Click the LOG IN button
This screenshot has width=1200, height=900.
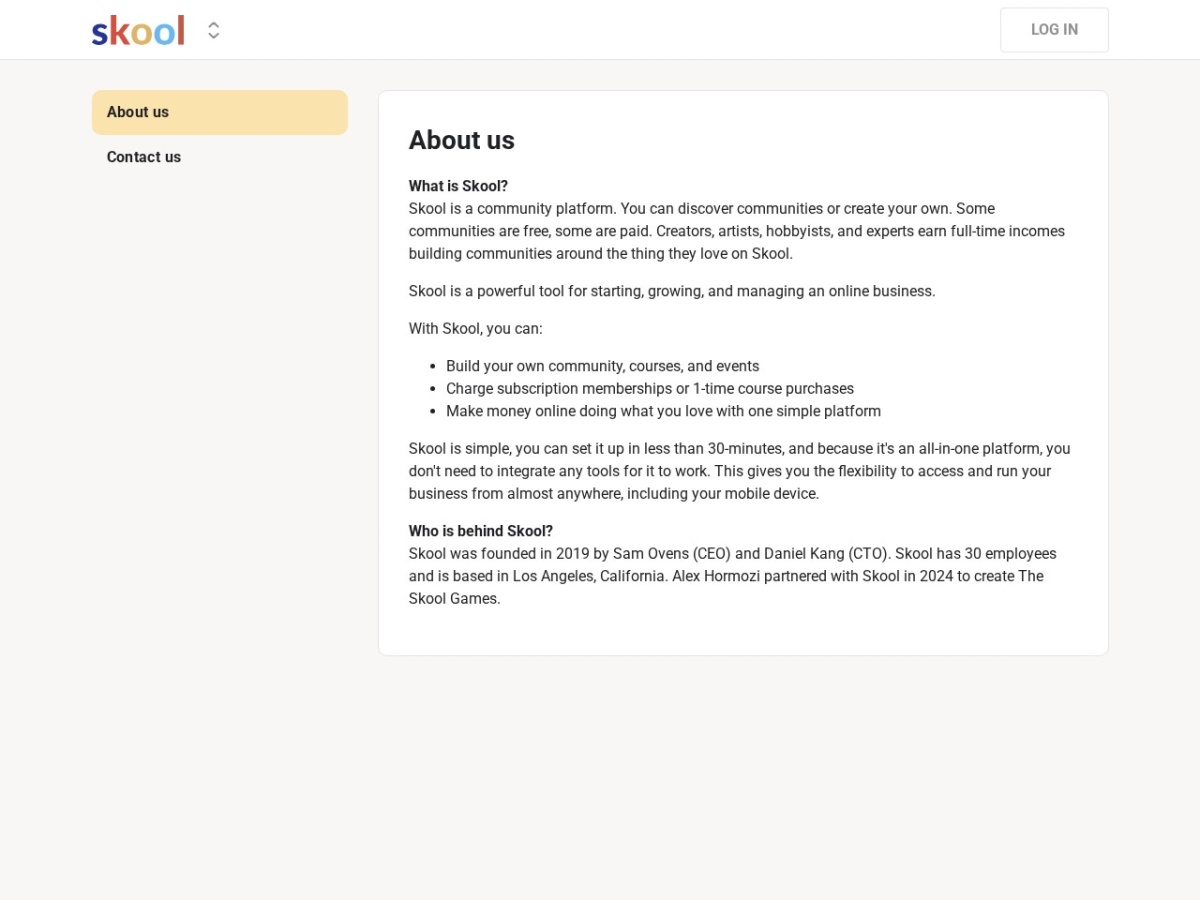click(1054, 30)
